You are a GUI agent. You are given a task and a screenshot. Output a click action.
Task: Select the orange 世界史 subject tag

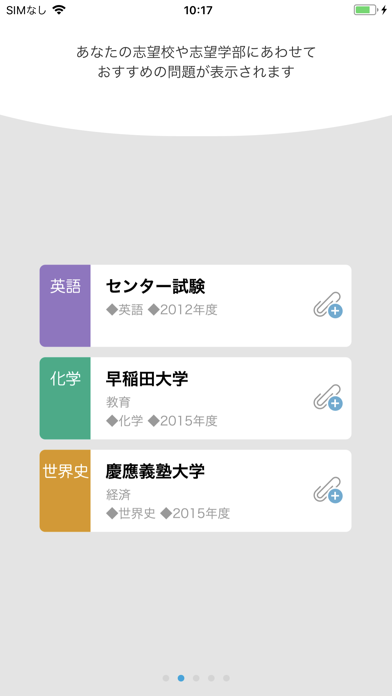point(65,491)
